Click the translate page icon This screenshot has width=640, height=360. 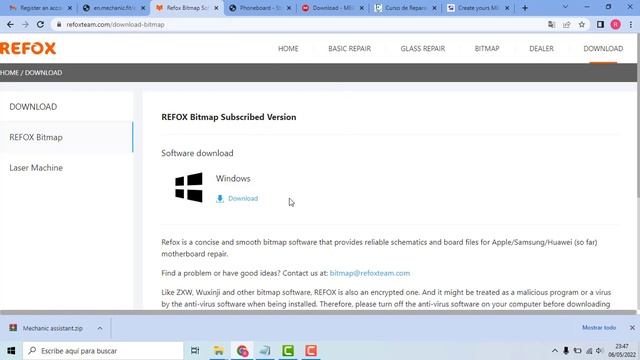click(551, 24)
